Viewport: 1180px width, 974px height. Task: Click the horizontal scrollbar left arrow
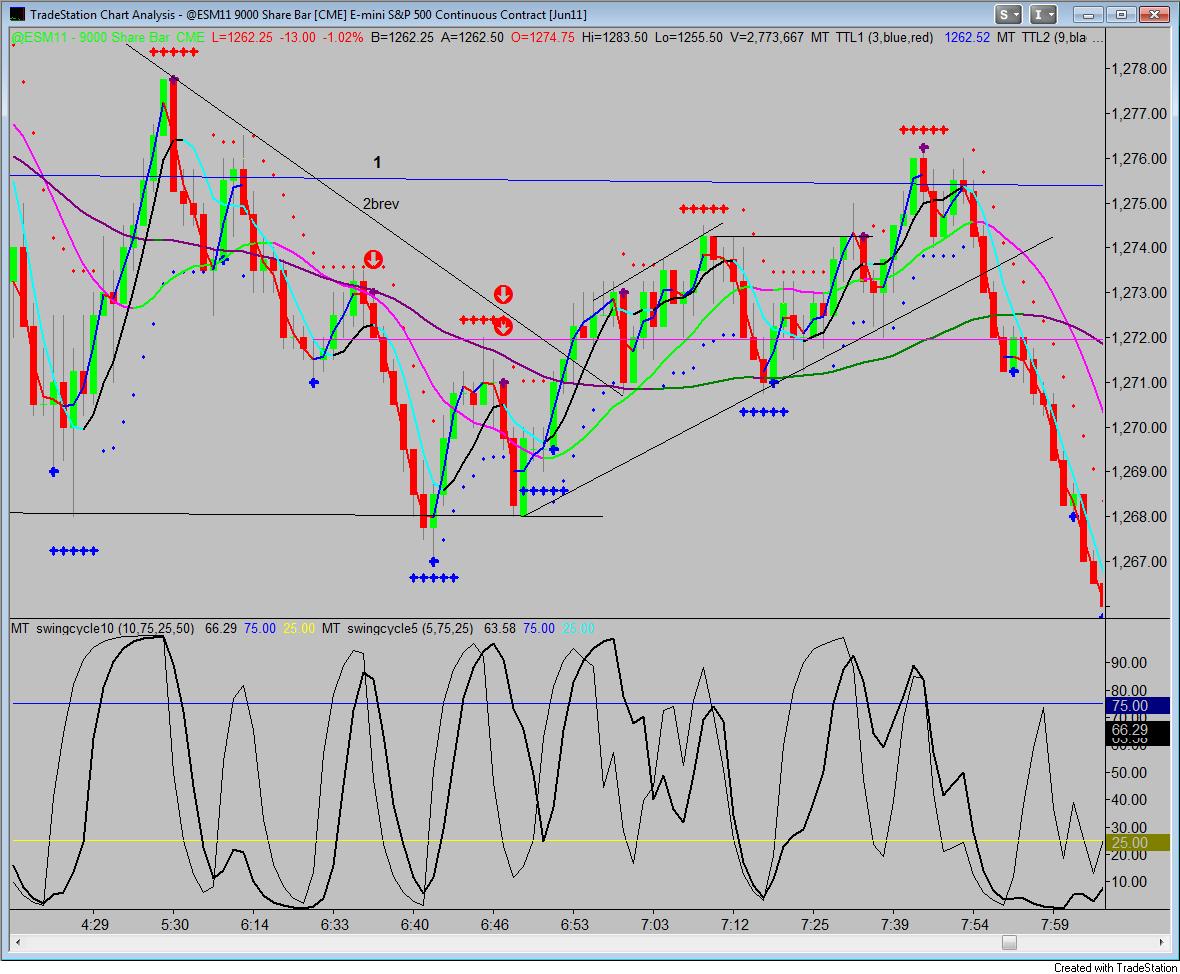pos(18,942)
